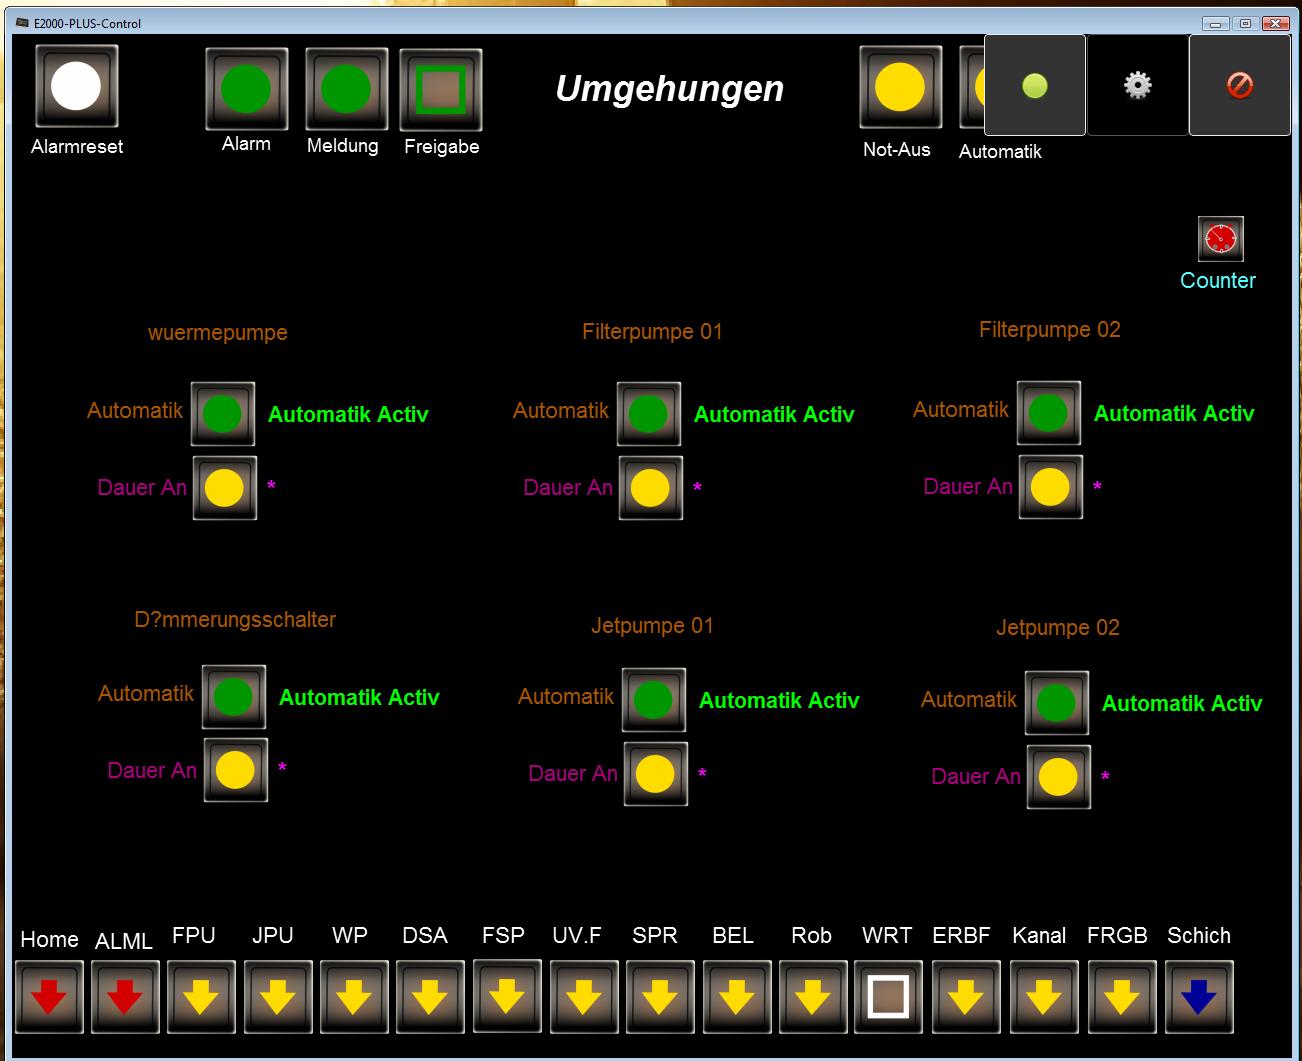
Task: Open the Kanal page button
Action: pyautogui.click(x=1043, y=997)
